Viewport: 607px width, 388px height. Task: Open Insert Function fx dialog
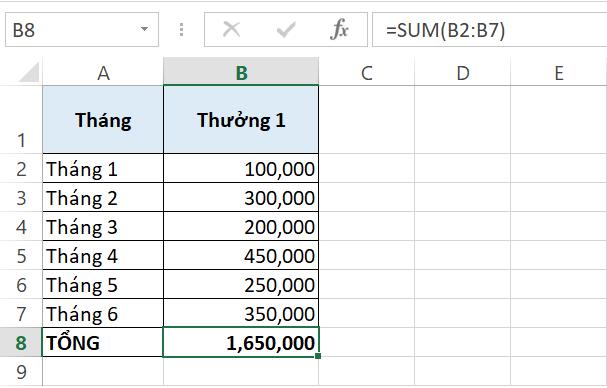pos(340,29)
